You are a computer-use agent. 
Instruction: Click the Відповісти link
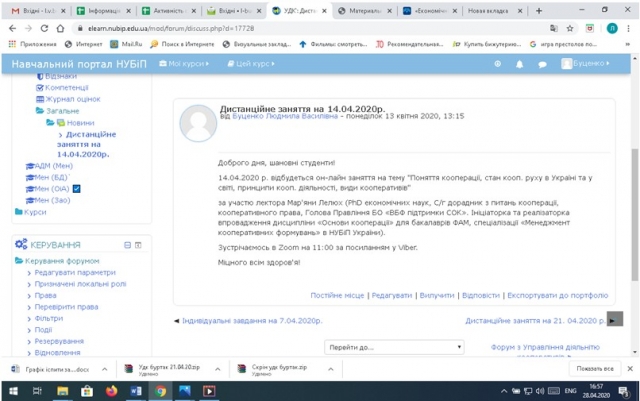pos(481,295)
